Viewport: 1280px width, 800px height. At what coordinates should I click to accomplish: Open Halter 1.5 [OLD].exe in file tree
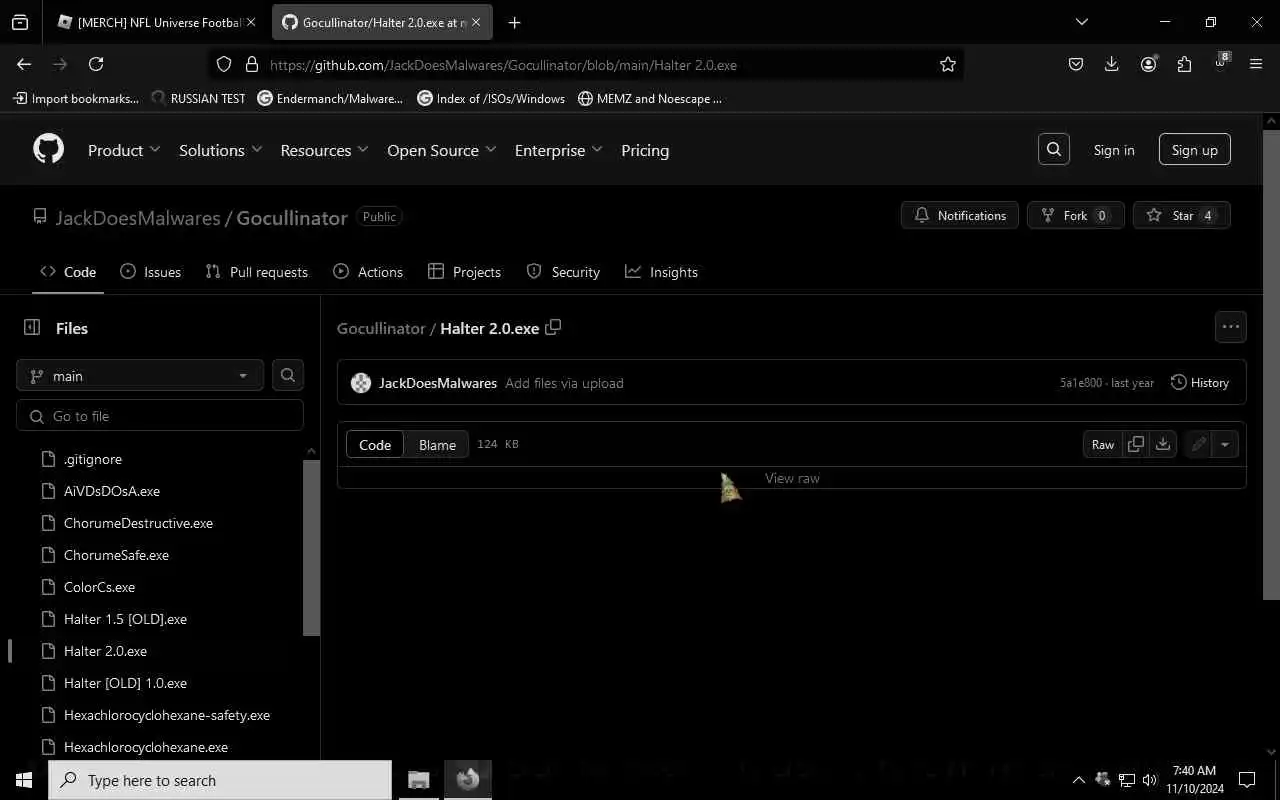125,619
